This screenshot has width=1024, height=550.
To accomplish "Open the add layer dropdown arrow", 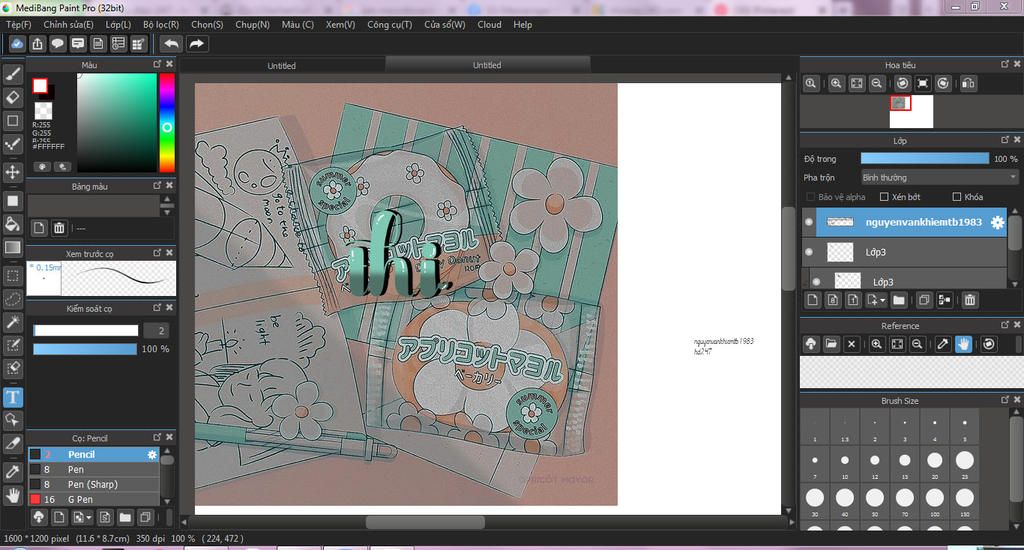I will [x=882, y=300].
